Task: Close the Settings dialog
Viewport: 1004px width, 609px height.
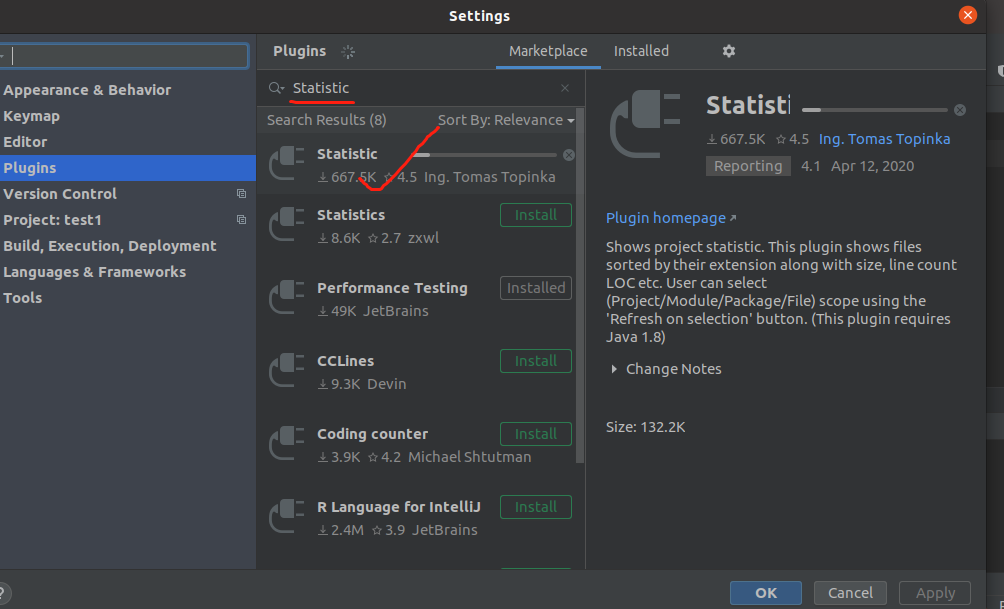Action: click(x=968, y=15)
